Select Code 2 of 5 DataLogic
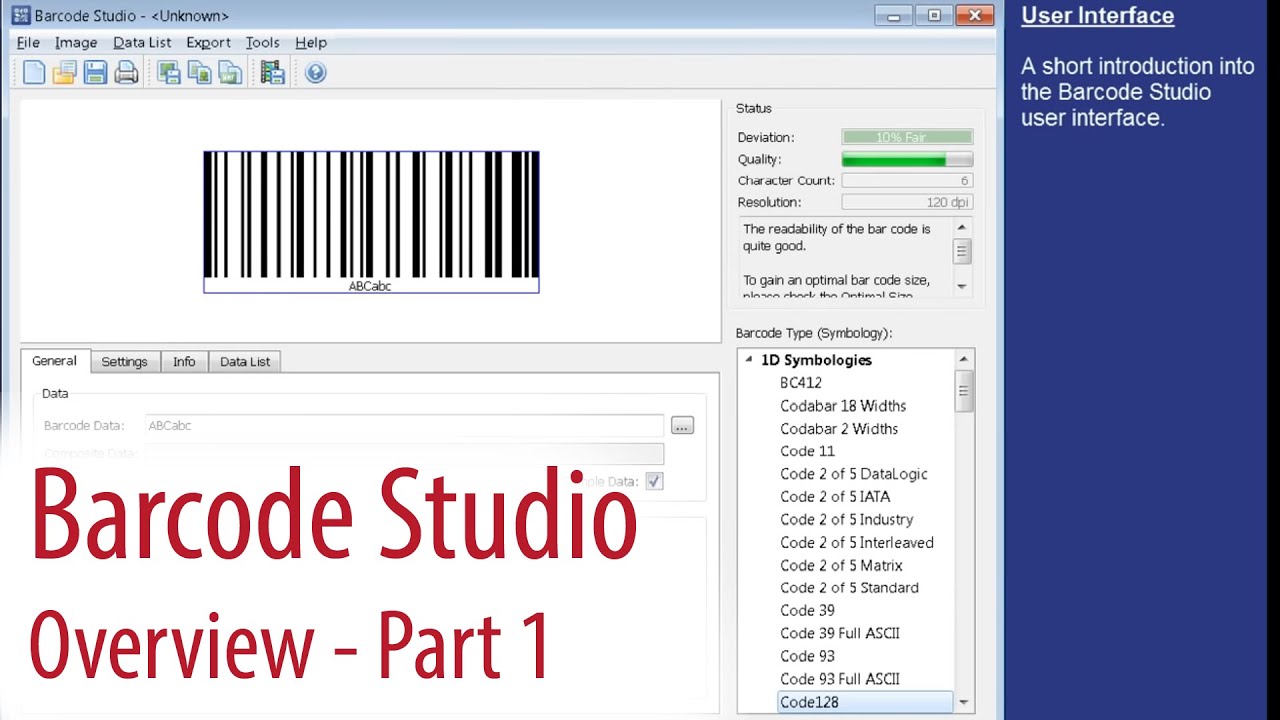Screen dimensions: 1280x720 coord(854,474)
